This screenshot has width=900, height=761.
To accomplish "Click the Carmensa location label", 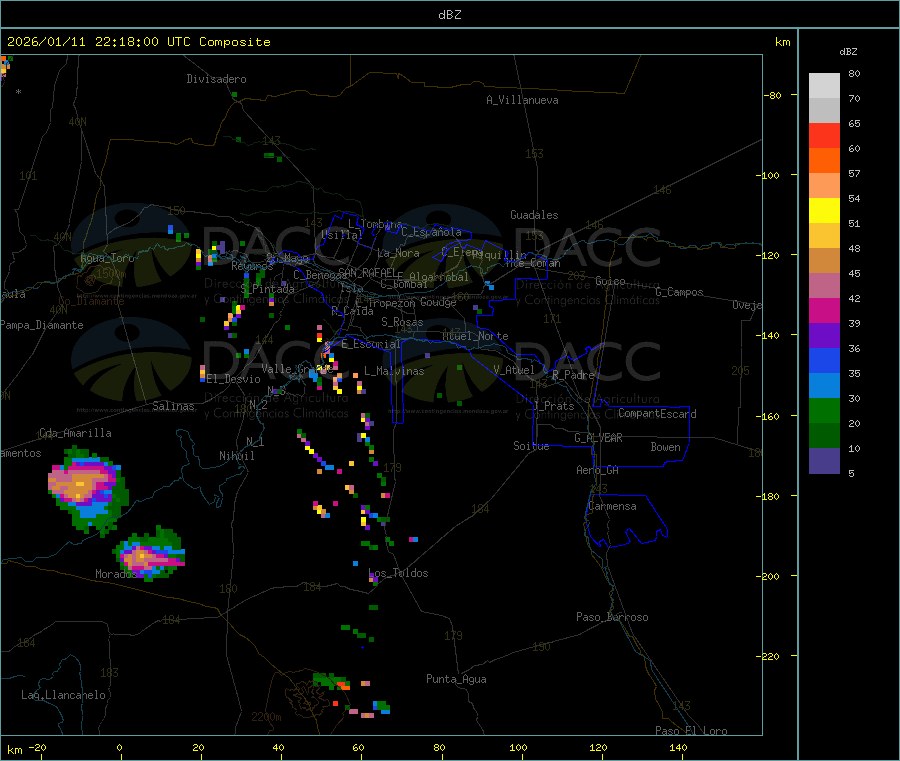I will (611, 506).
